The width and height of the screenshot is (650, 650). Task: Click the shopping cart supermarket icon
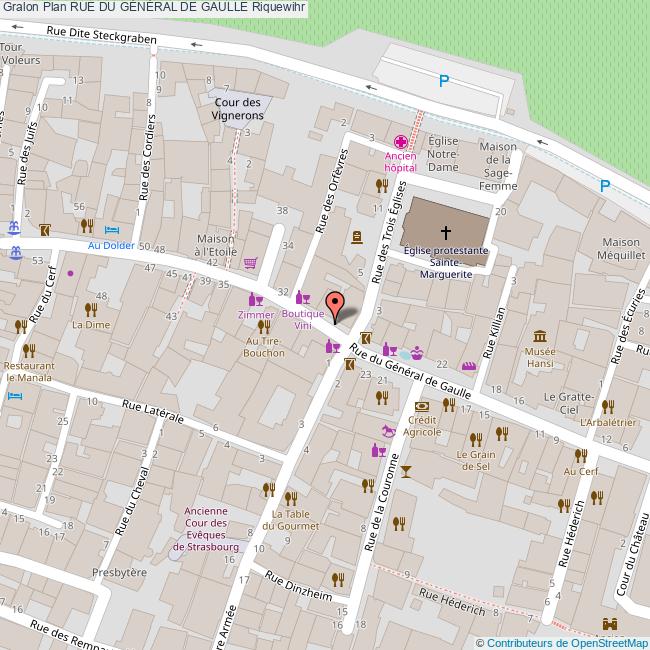pos(251,263)
